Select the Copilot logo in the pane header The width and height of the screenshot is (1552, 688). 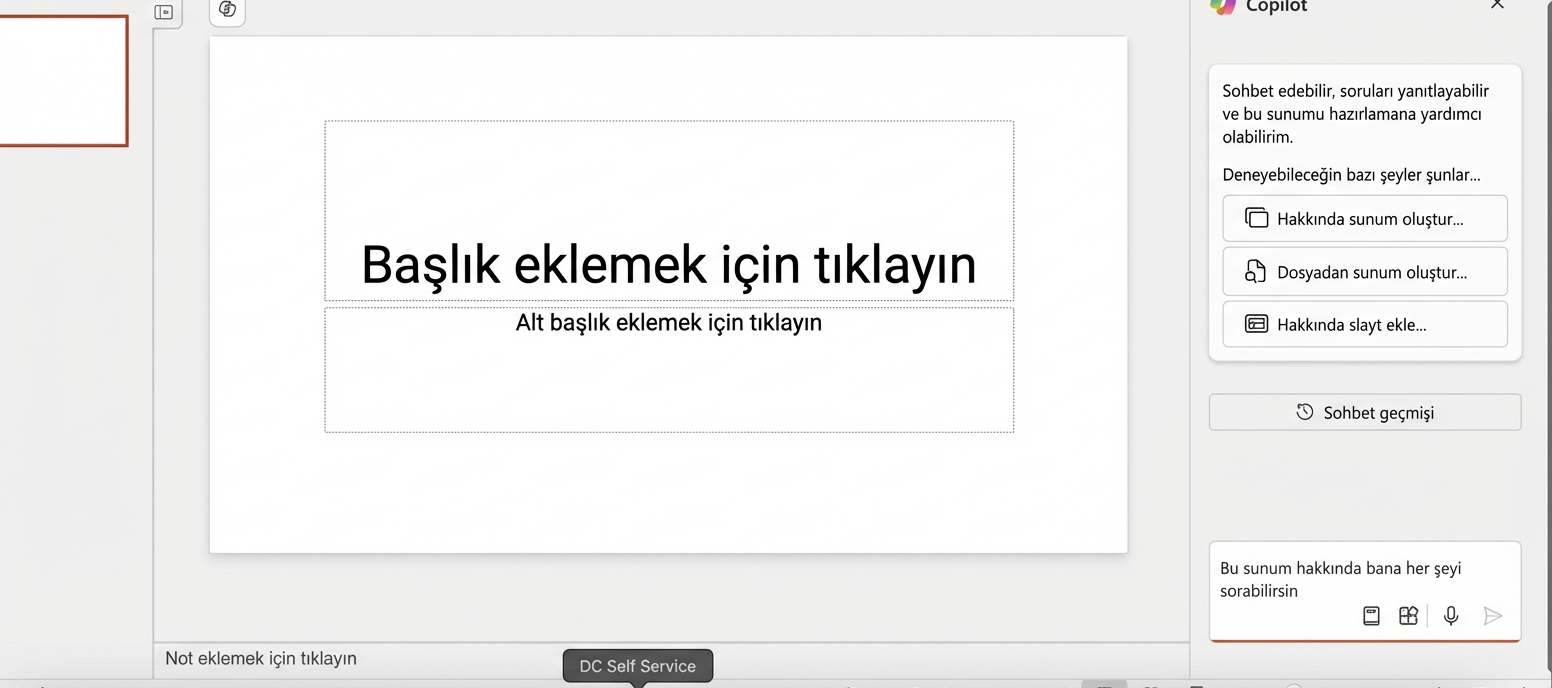click(x=1221, y=7)
